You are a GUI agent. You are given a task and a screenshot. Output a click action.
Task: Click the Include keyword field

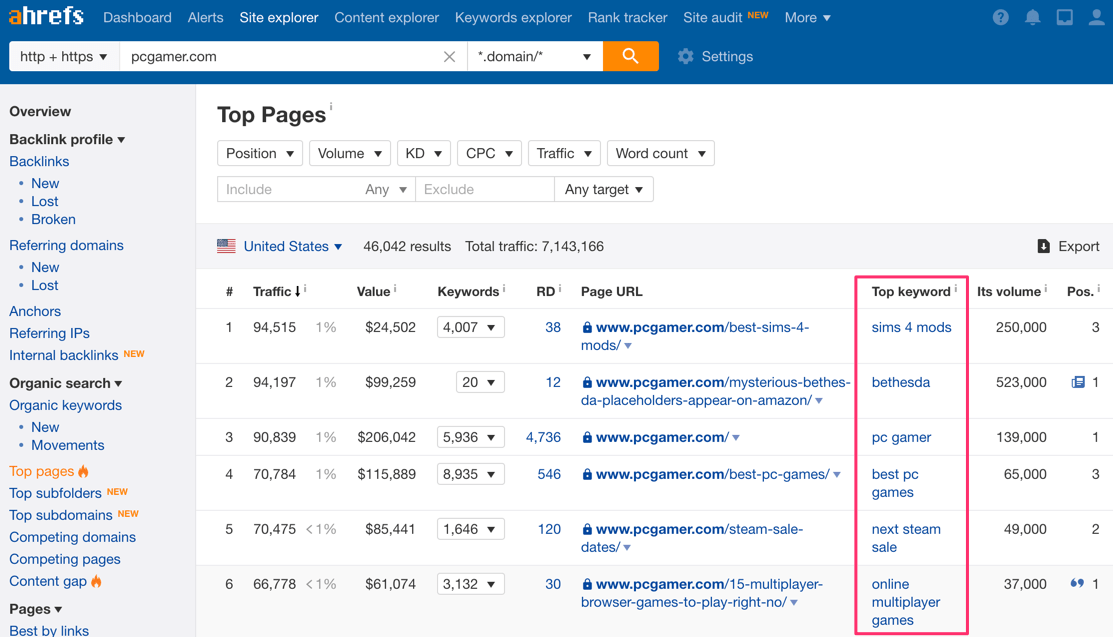pos(288,190)
